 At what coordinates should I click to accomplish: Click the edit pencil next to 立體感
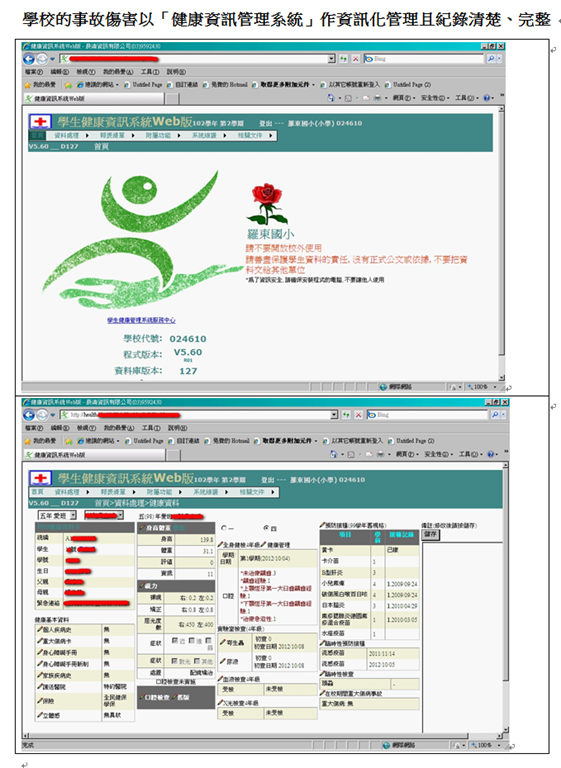(40, 716)
